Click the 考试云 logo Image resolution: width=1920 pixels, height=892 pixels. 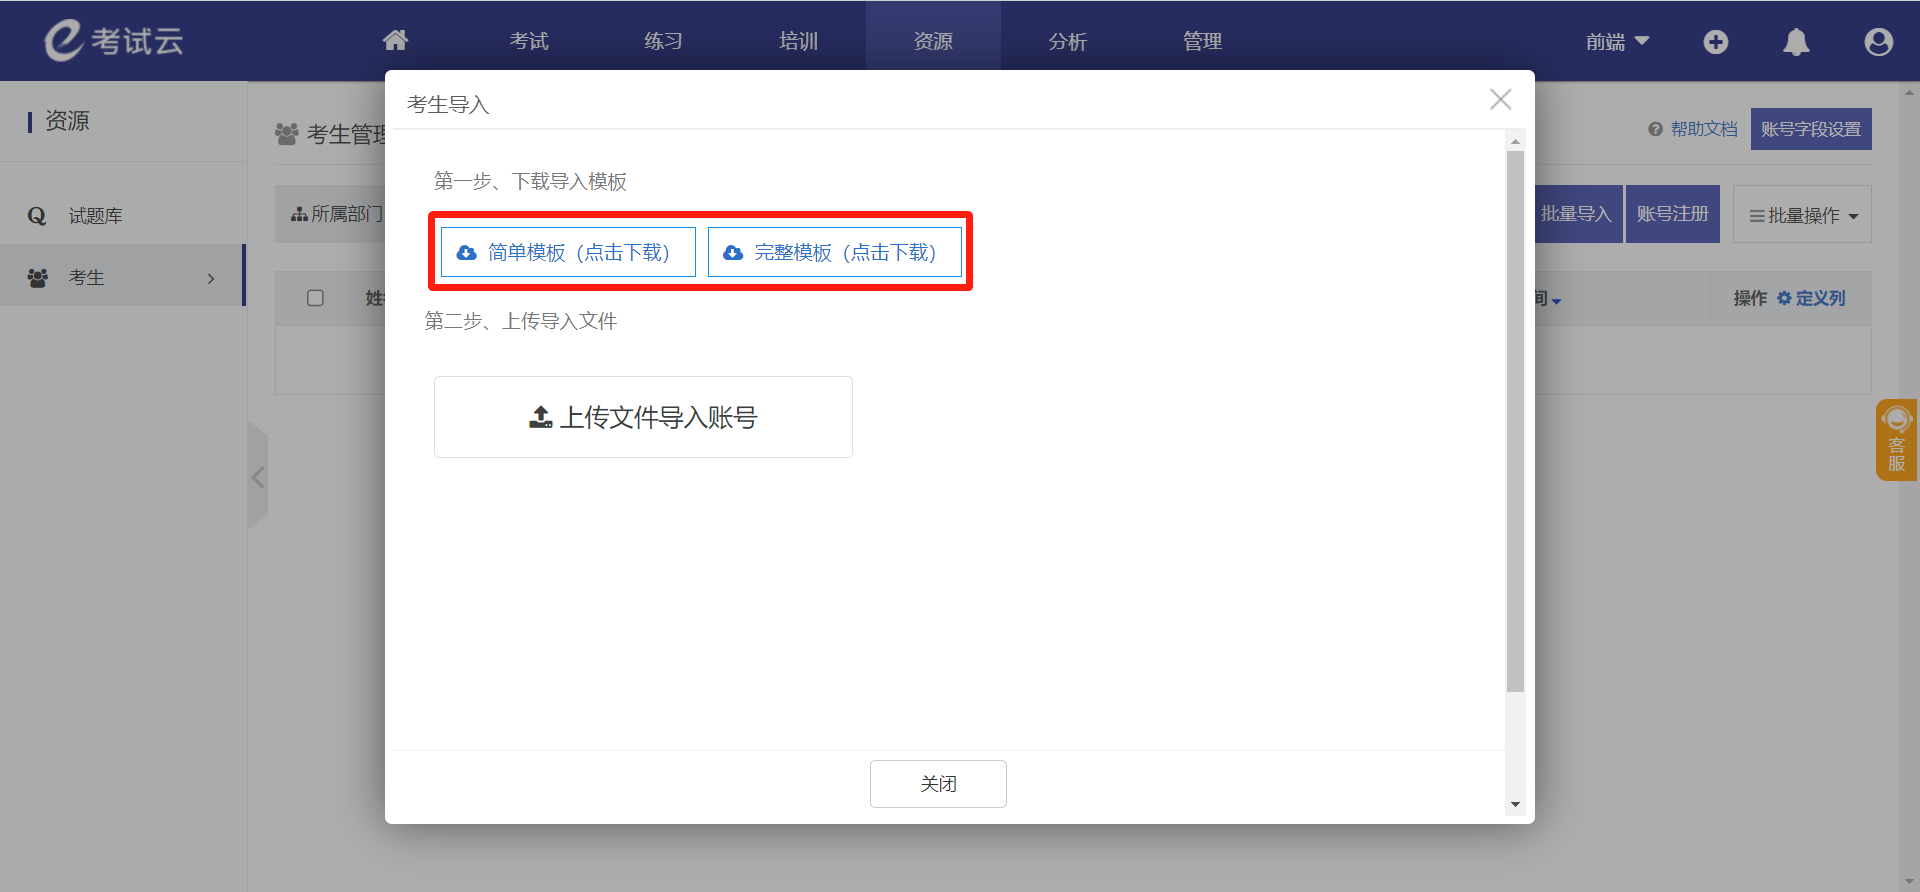[x=114, y=41]
